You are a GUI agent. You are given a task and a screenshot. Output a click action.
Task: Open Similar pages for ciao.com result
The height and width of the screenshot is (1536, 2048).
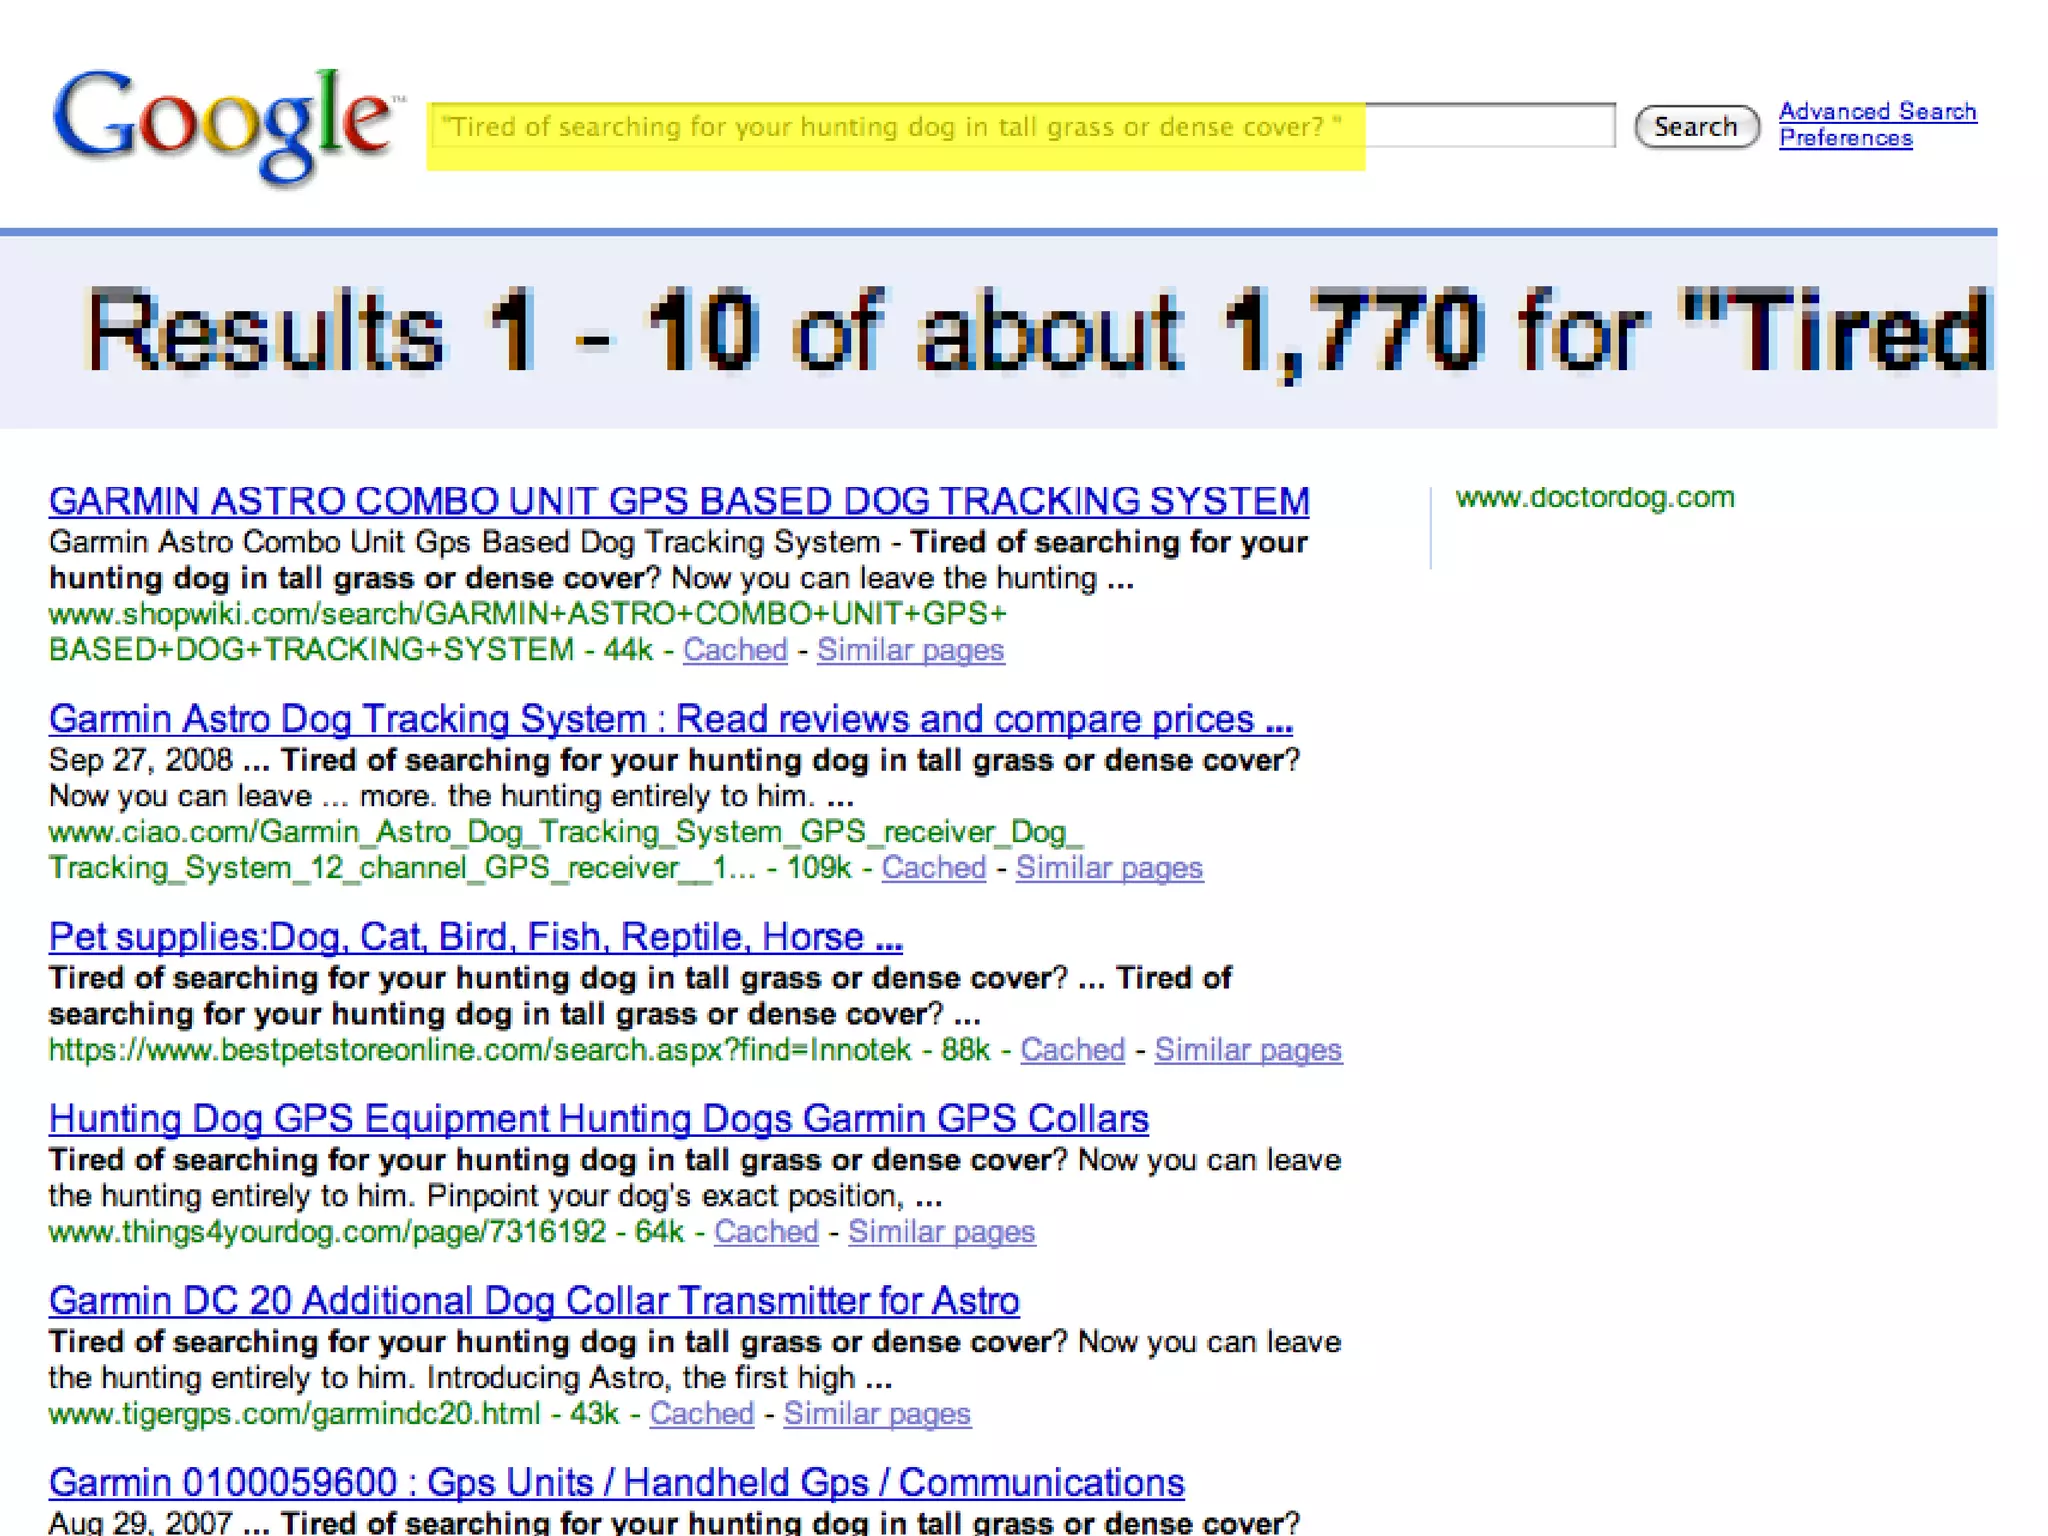point(1109,868)
